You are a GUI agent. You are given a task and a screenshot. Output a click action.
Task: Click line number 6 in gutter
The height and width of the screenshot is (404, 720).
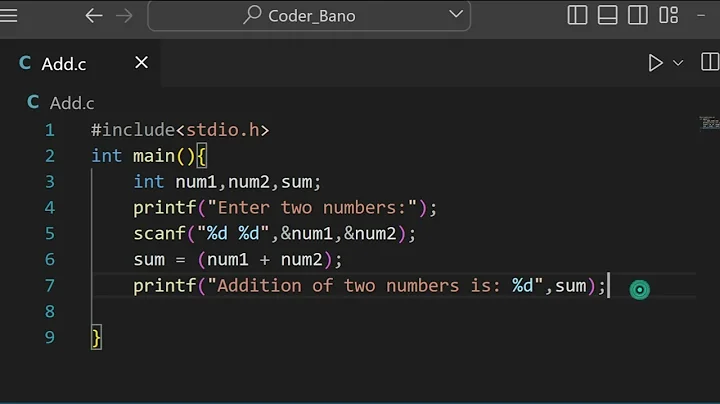tap(50, 259)
